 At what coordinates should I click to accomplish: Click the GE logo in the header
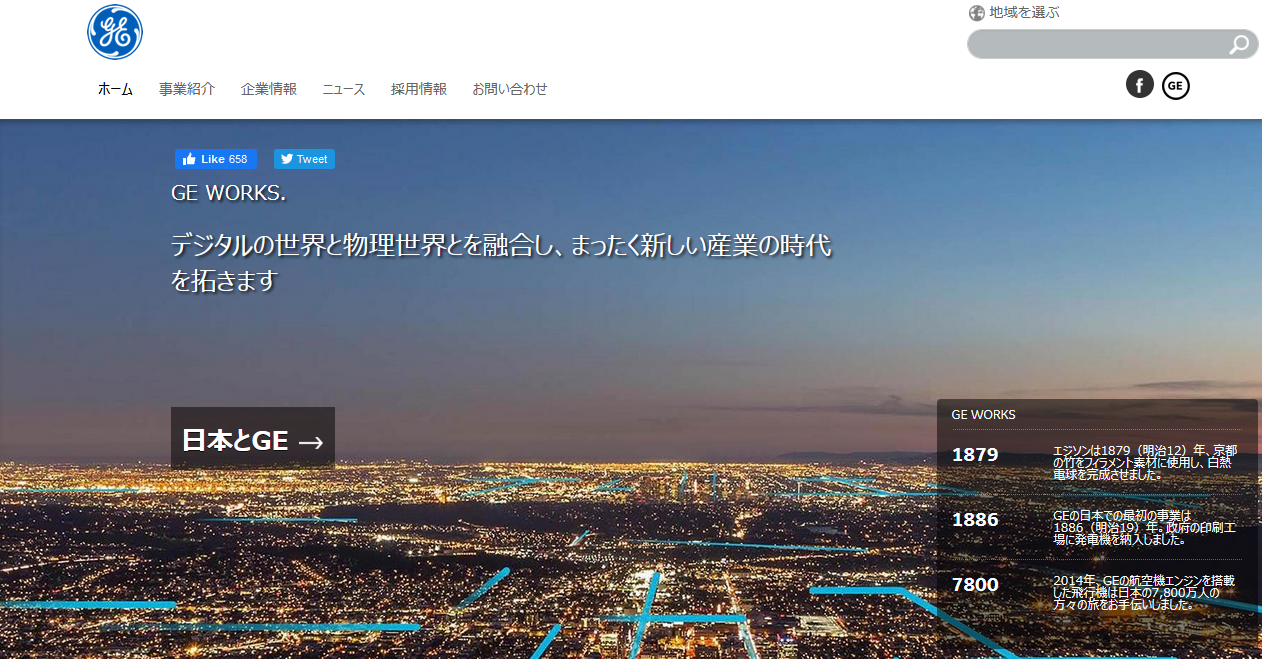115,32
